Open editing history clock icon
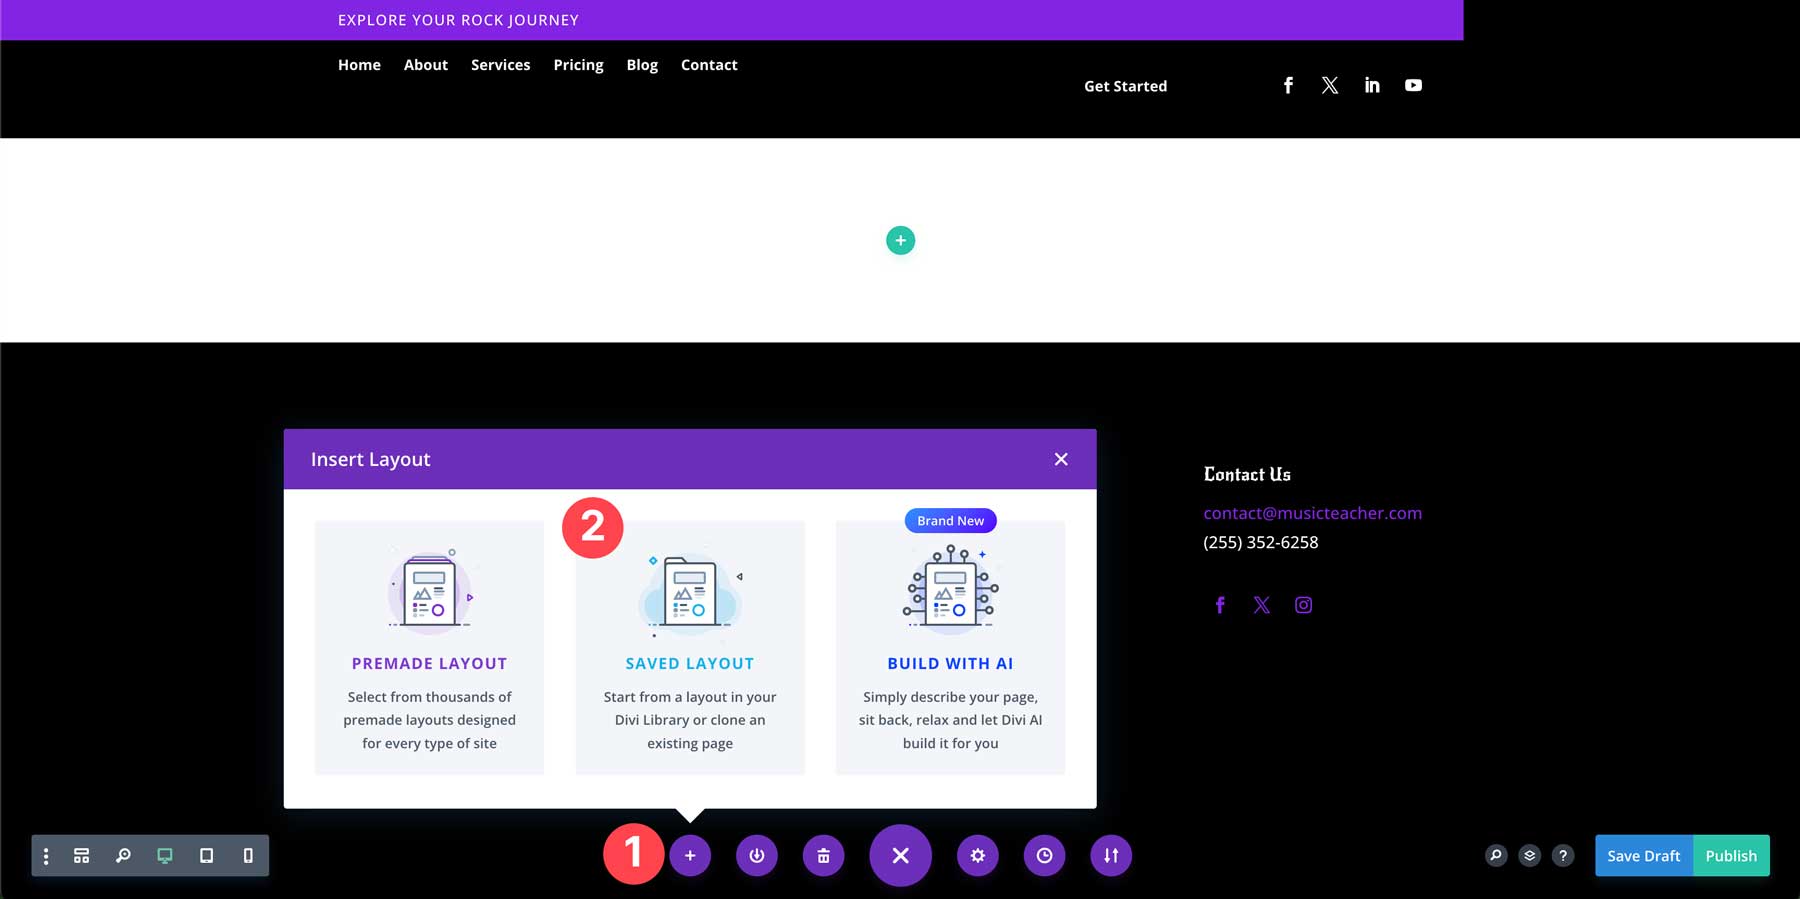 pos(1044,855)
